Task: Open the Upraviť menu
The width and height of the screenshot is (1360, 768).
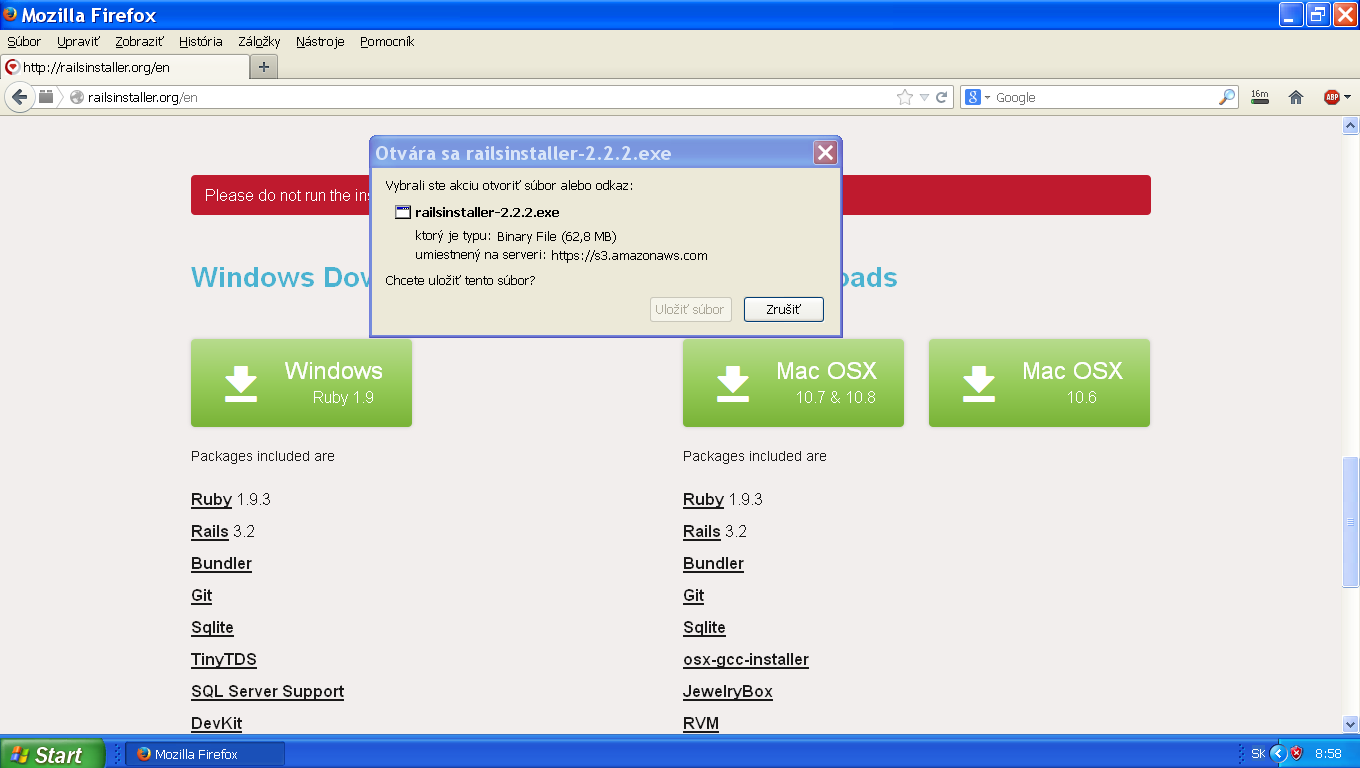Action: tap(79, 42)
